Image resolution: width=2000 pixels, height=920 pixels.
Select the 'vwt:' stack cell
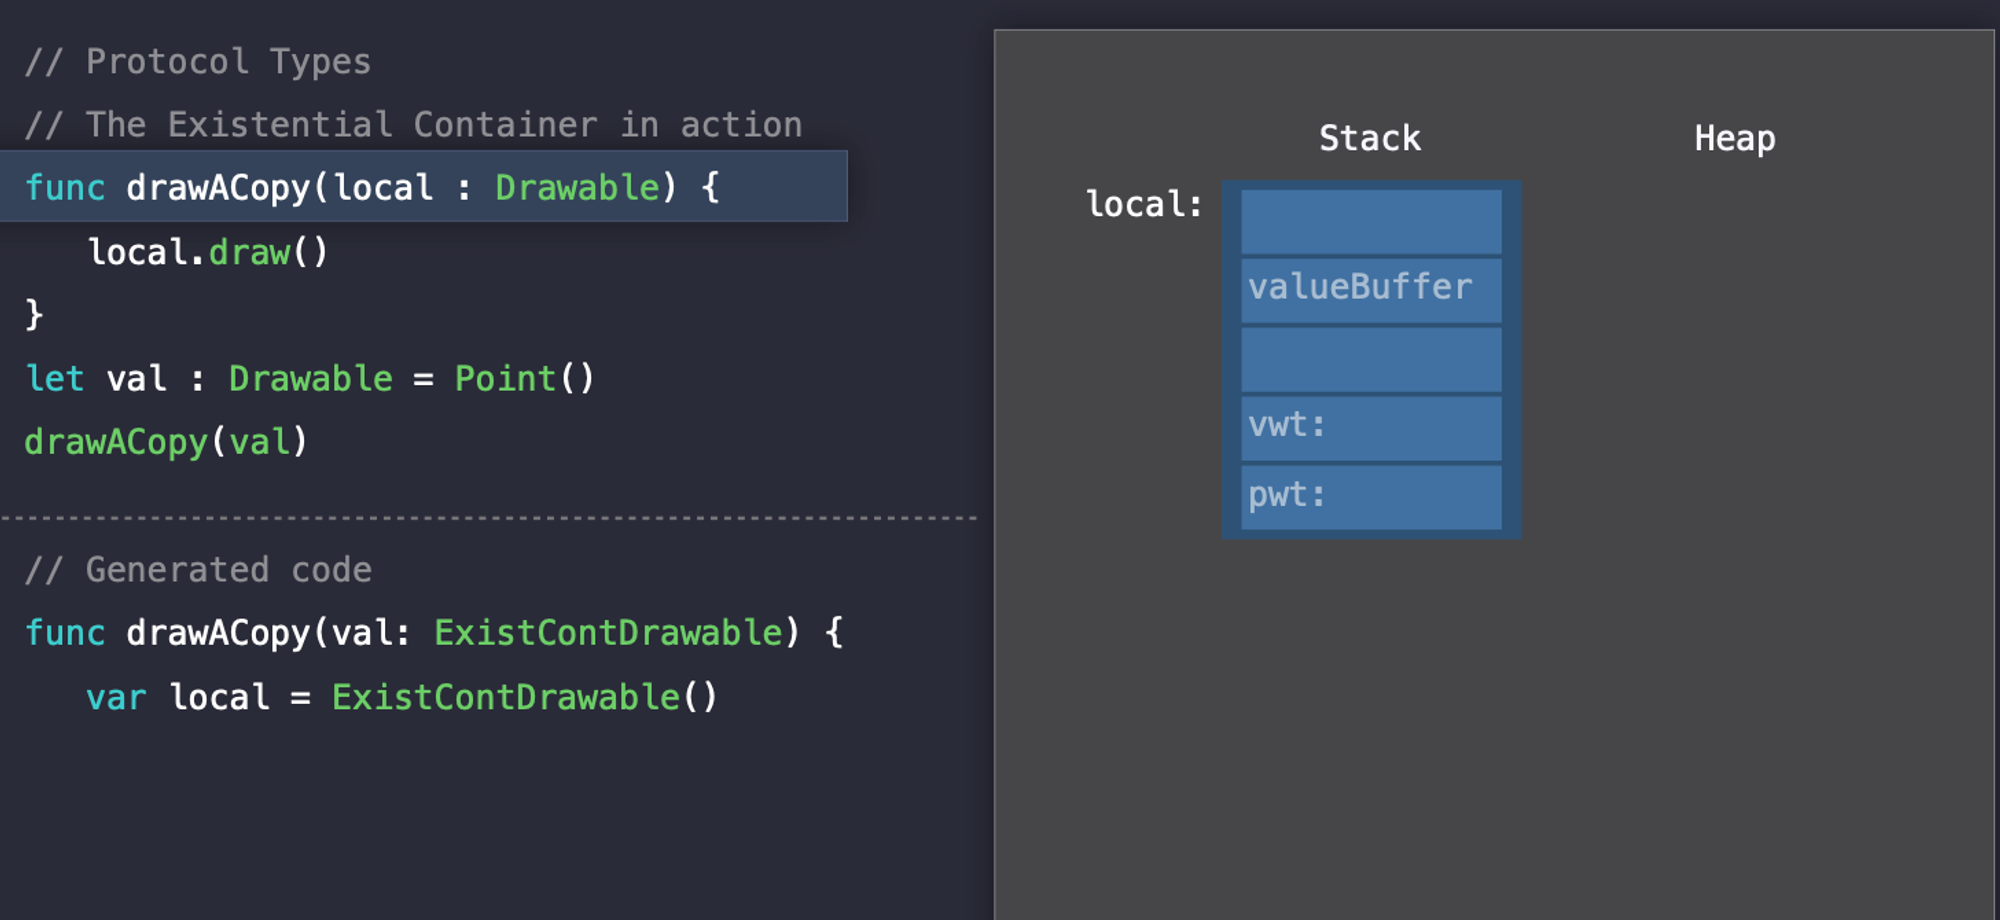1371,428
